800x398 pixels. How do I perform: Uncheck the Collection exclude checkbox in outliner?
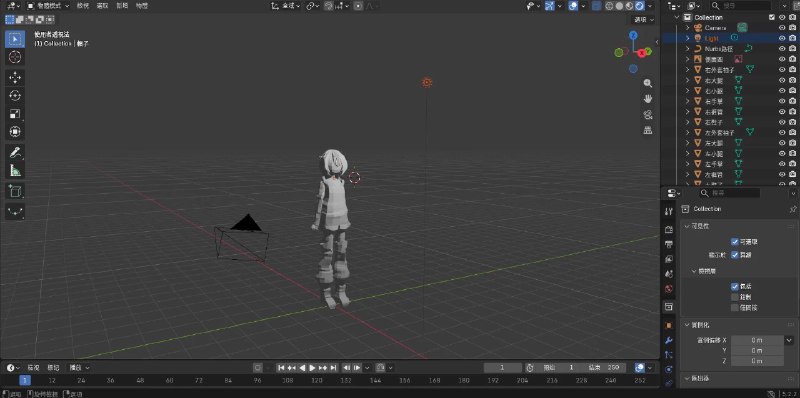pyautogui.click(x=772, y=17)
